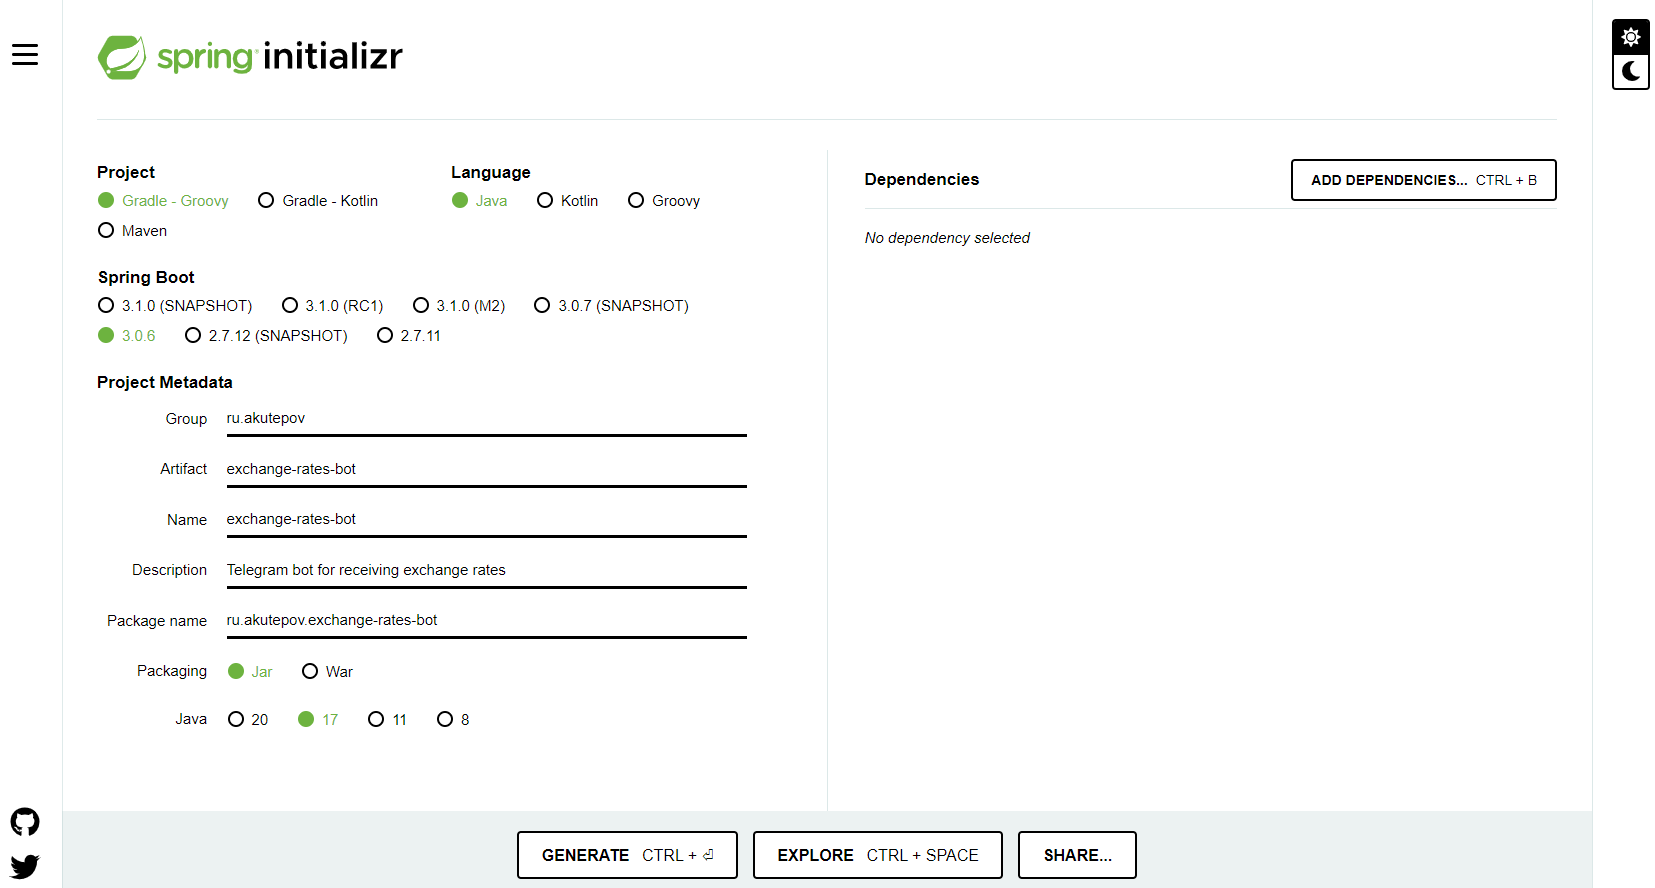Select Spring Boot 2.7.12 (SNAPSHOT)
Image resolution: width=1655 pixels, height=888 pixels.
point(266,336)
